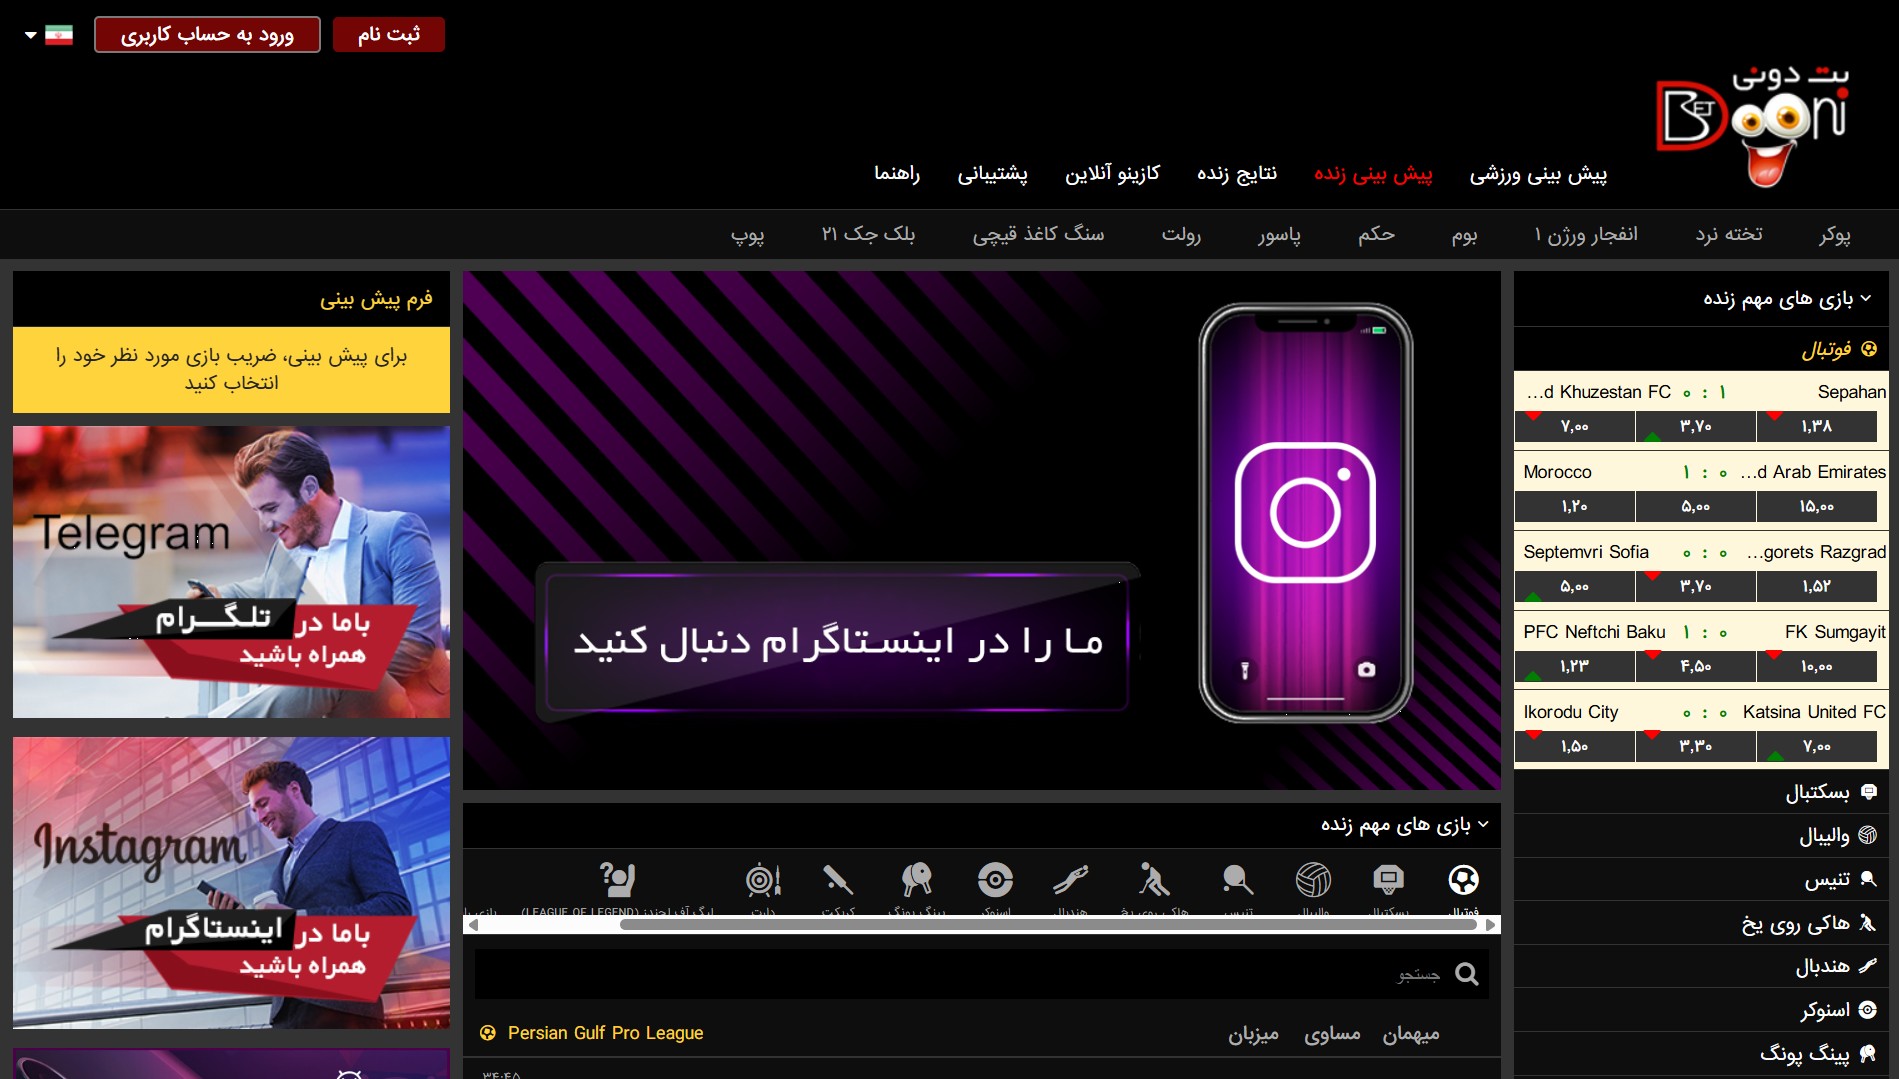Click the جستجو search input field
This screenshot has width=1899, height=1079.
pyautogui.click(x=982, y=974)
